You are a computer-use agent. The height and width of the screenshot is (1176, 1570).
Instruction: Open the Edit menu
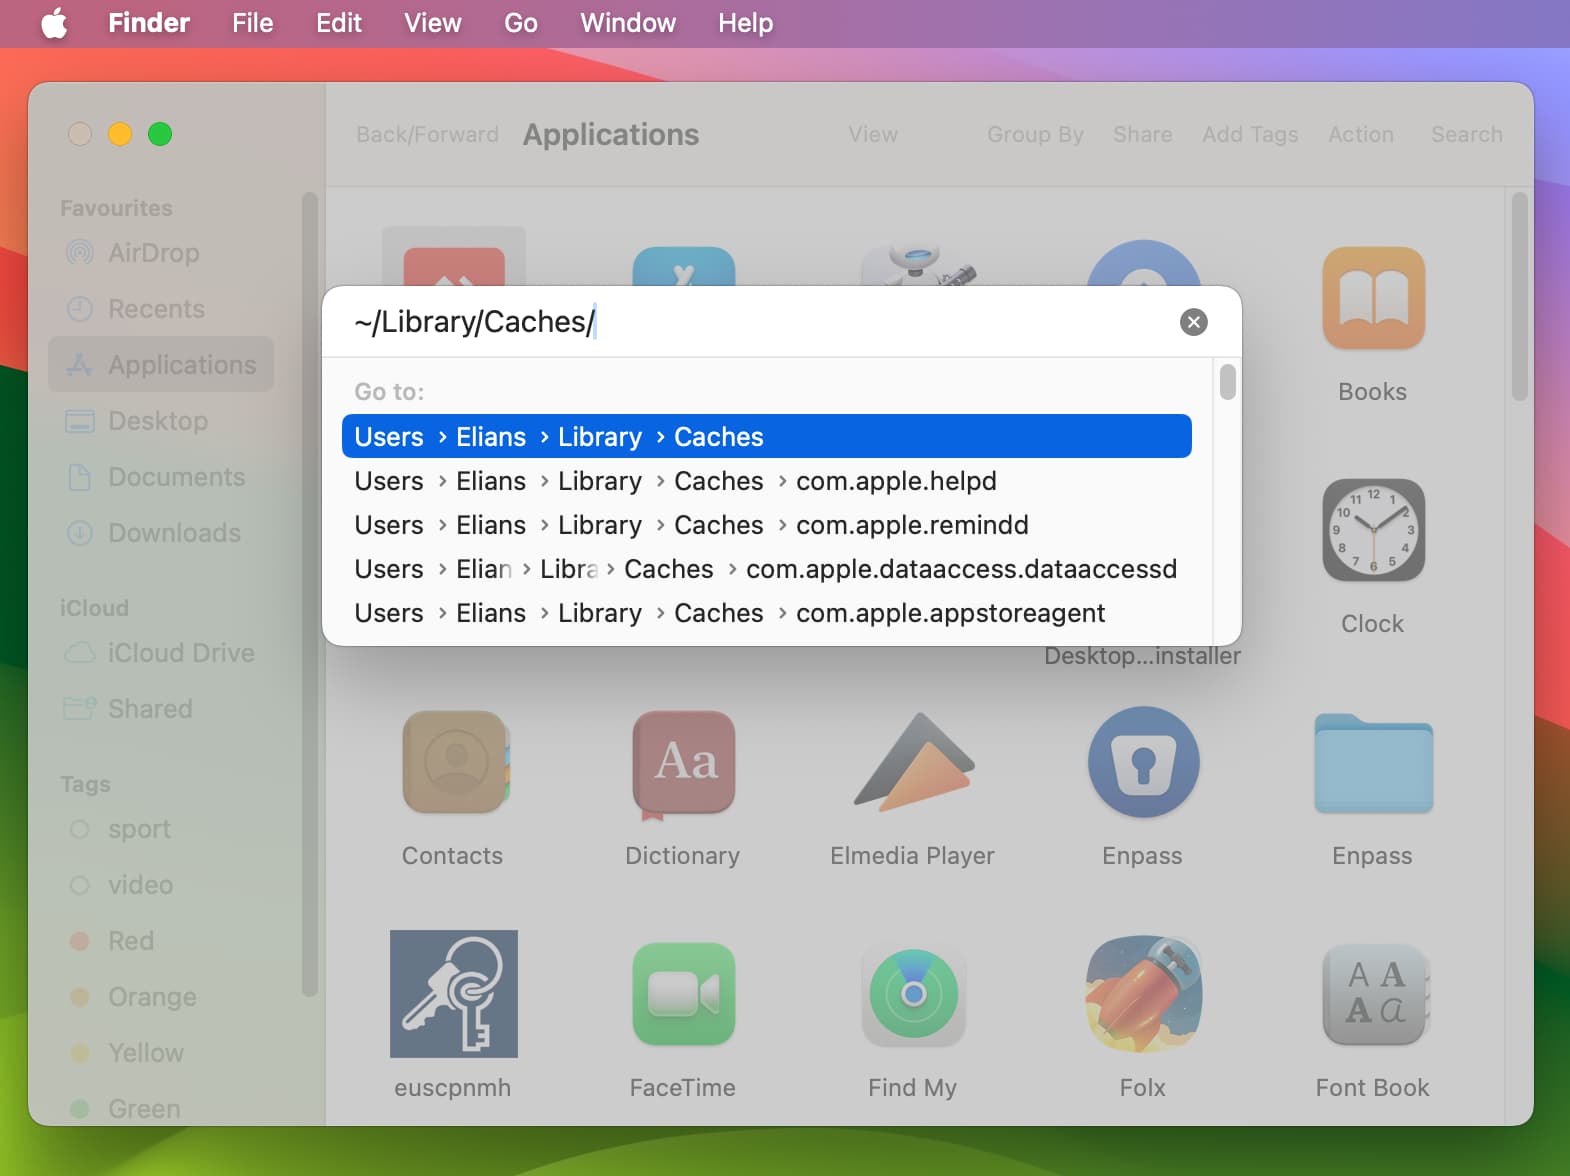click(339, 23)
